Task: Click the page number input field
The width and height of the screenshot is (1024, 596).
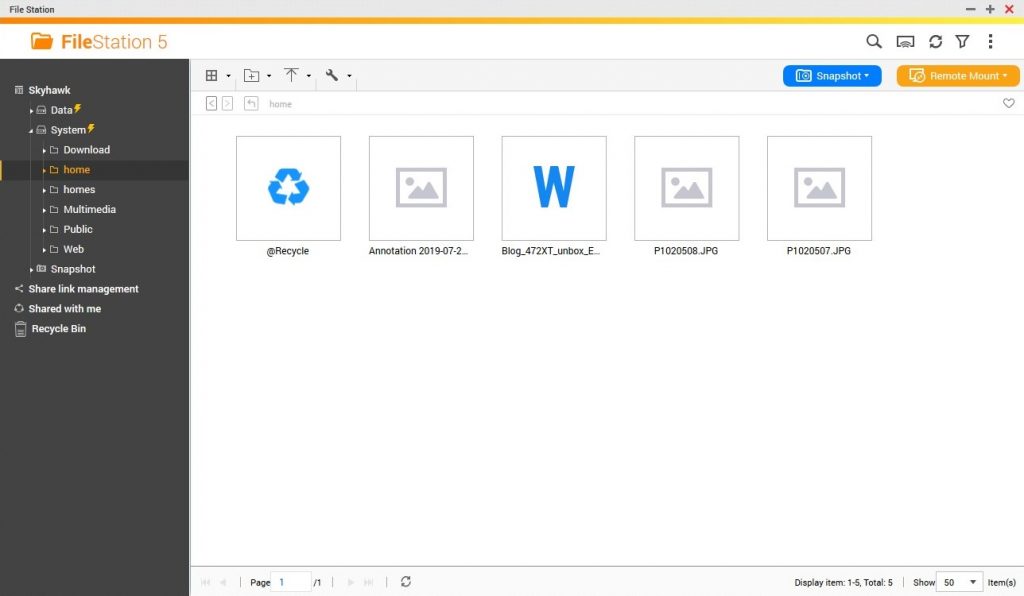Action: pyautogui.click(x=291, y=582)
